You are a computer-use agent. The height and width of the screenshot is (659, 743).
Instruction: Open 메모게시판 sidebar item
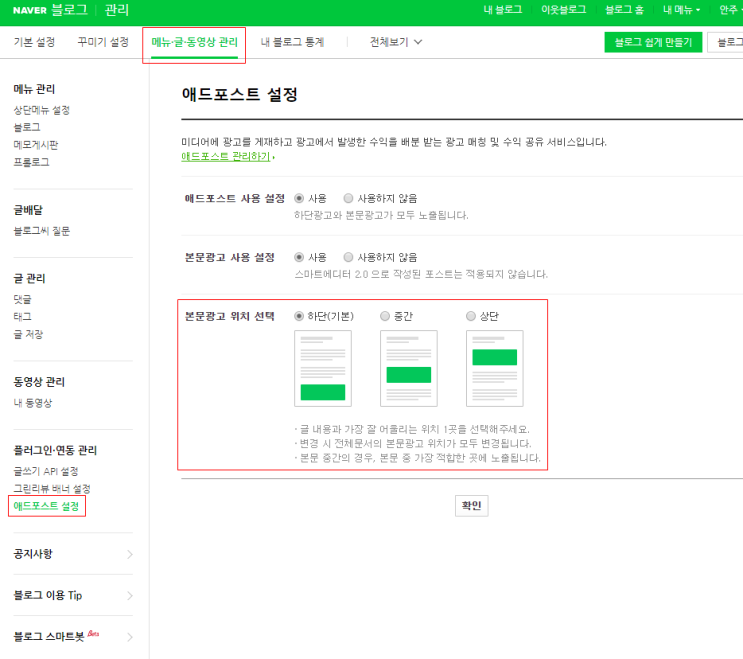point(36,145)
